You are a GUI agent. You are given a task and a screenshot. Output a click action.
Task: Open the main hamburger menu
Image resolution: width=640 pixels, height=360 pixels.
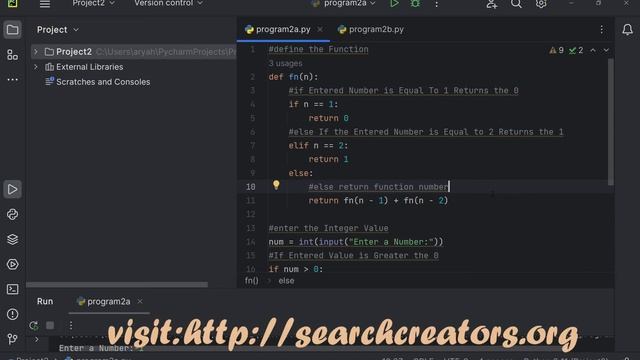(45, 4)
